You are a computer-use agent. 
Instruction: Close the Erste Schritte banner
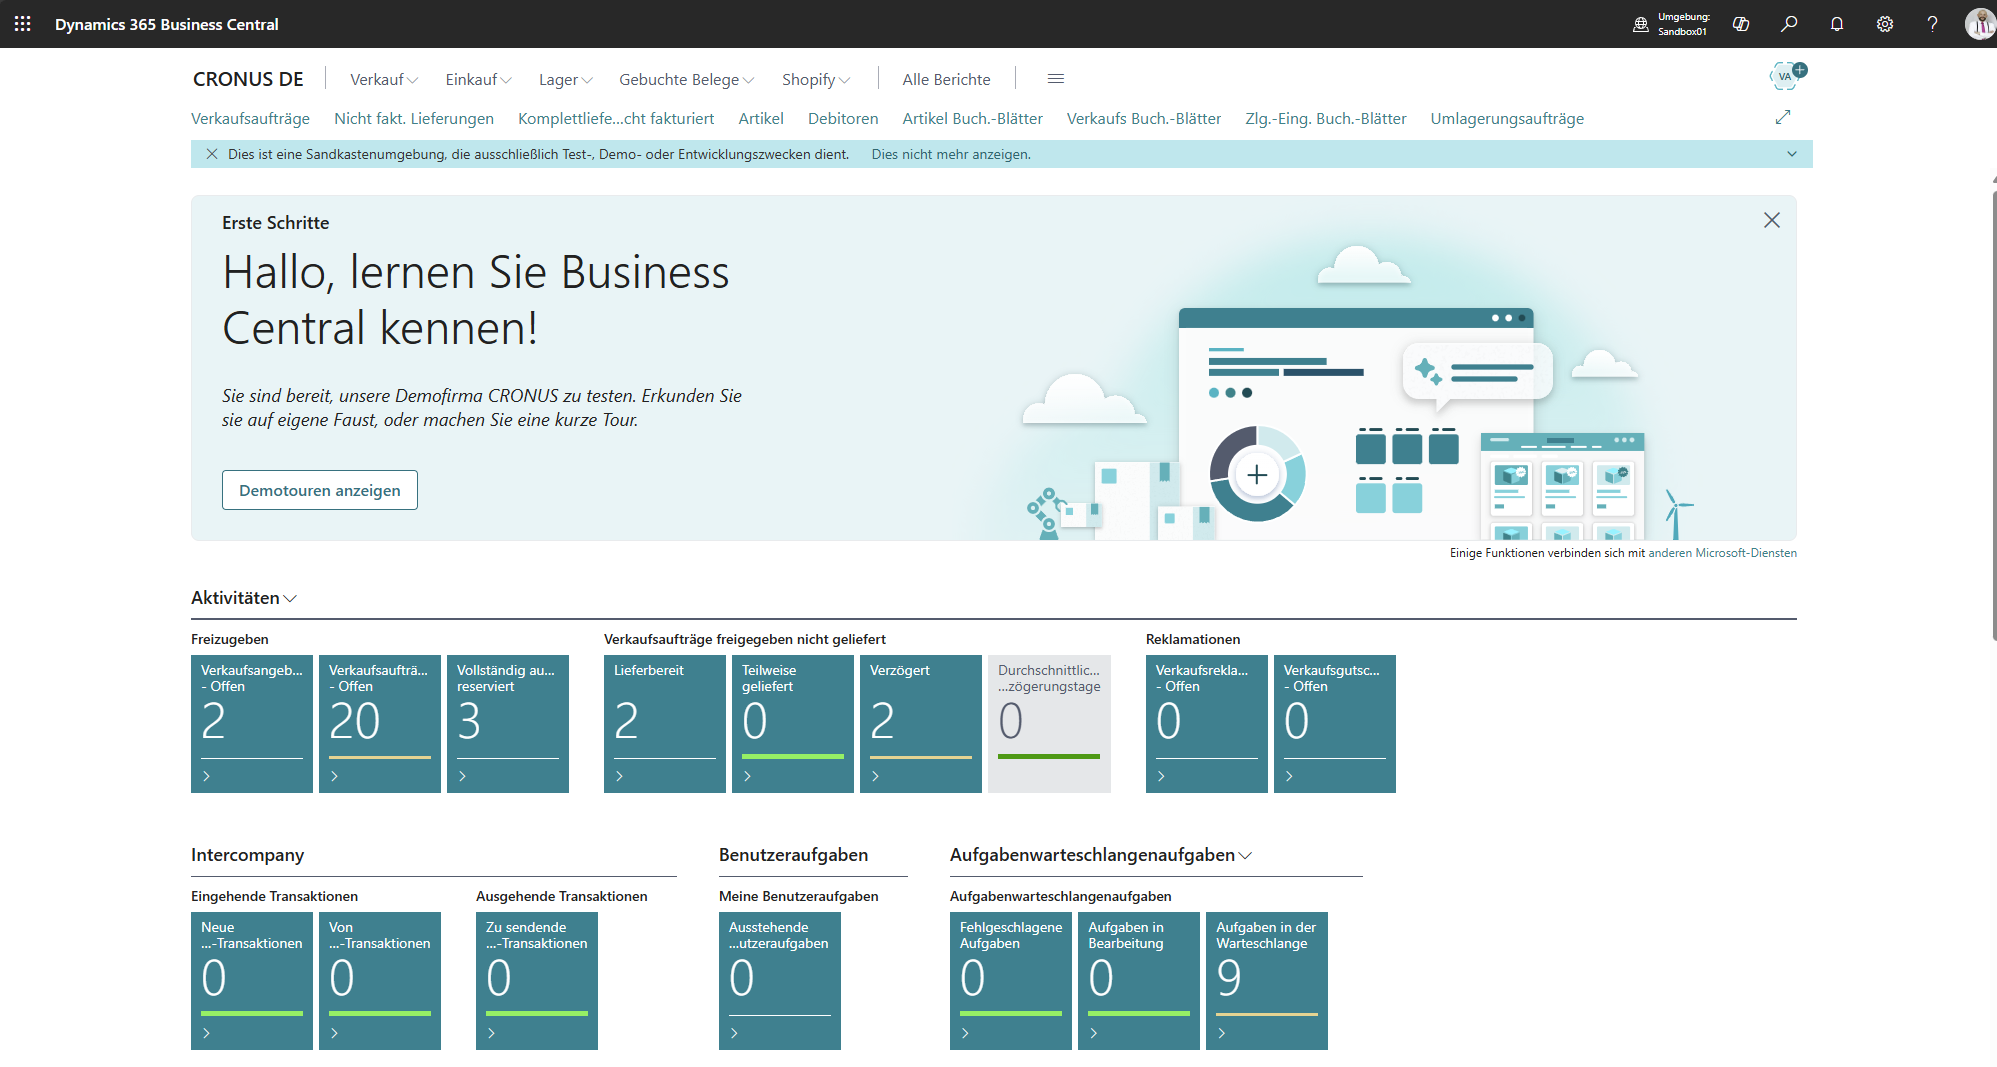[x=1771, y=220]
